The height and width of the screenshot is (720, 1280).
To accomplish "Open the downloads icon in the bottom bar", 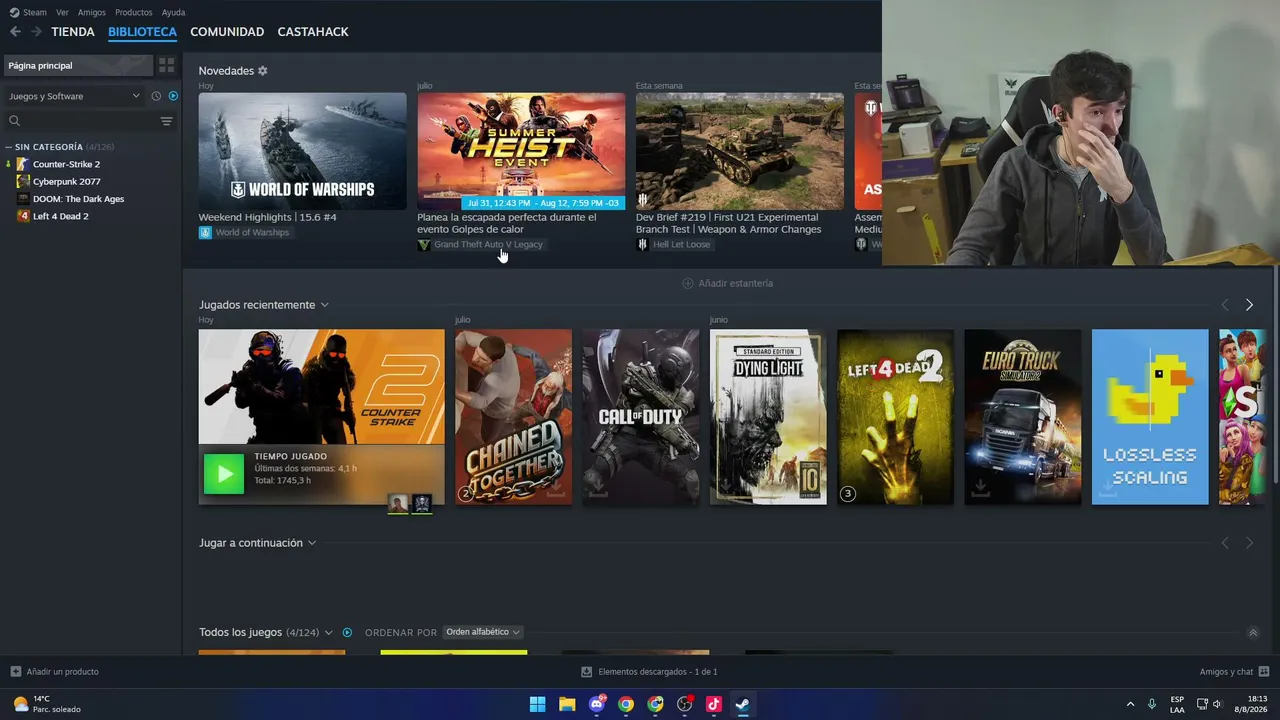I will coord(587,672).
